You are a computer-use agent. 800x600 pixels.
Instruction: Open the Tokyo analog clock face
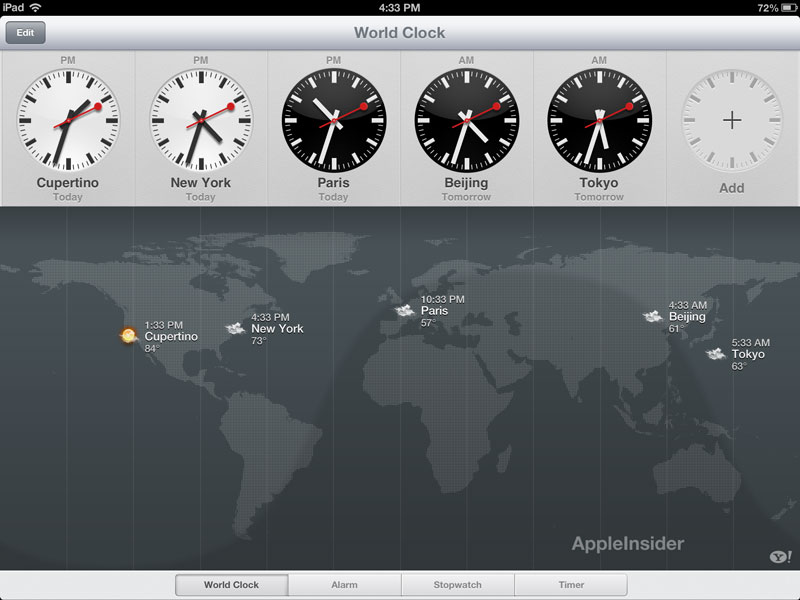(599, 120)
